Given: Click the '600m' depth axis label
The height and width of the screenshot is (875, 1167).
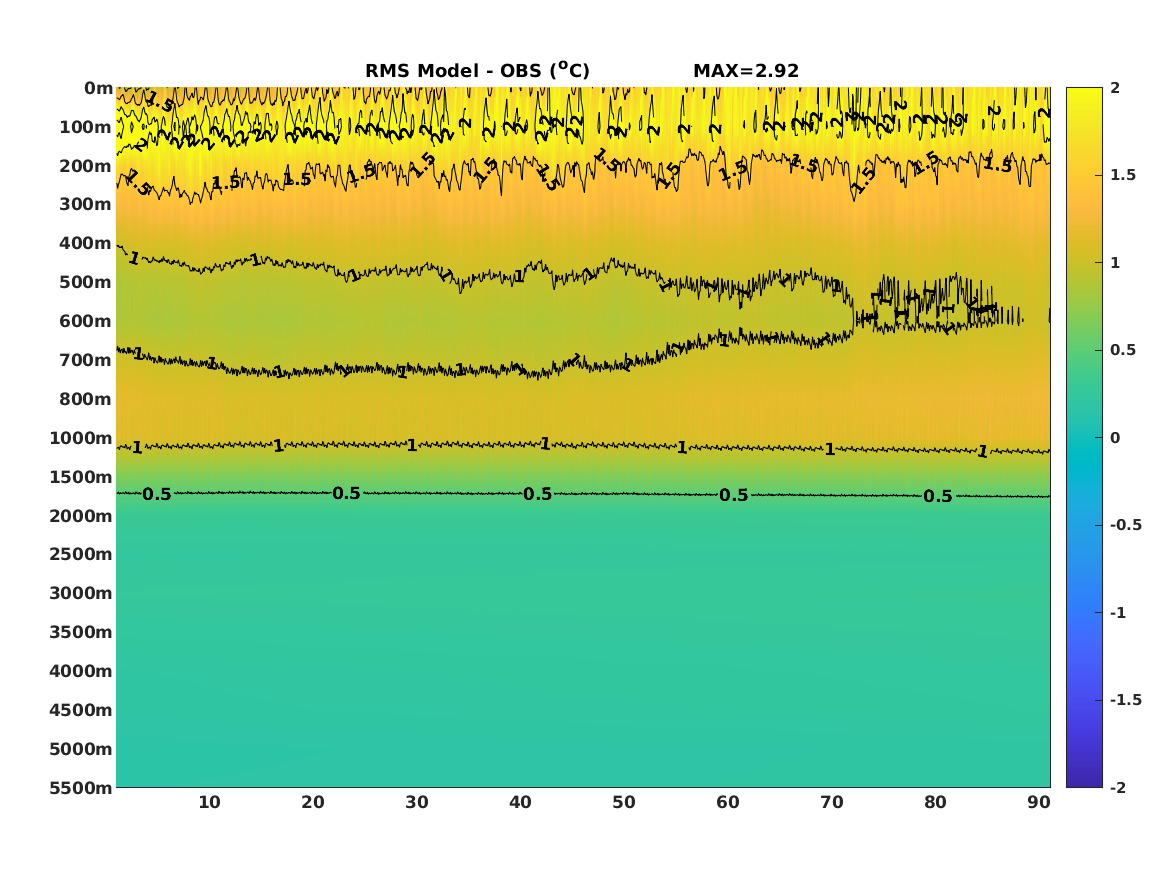Looking at the screenshot, I should click(x=86, y=321).
